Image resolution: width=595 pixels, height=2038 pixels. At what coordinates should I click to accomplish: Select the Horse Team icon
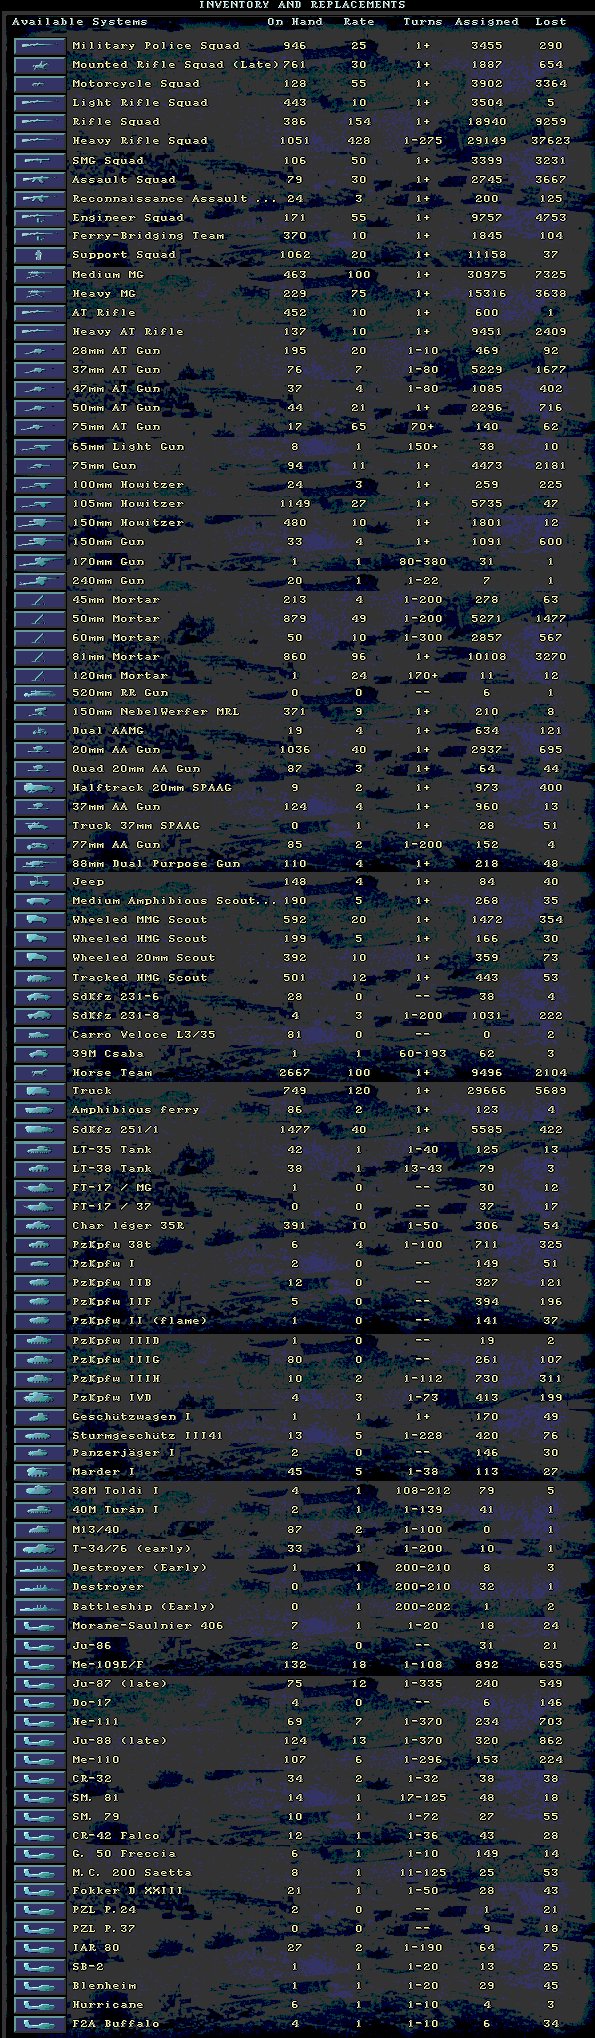[x=40, y=1073]
